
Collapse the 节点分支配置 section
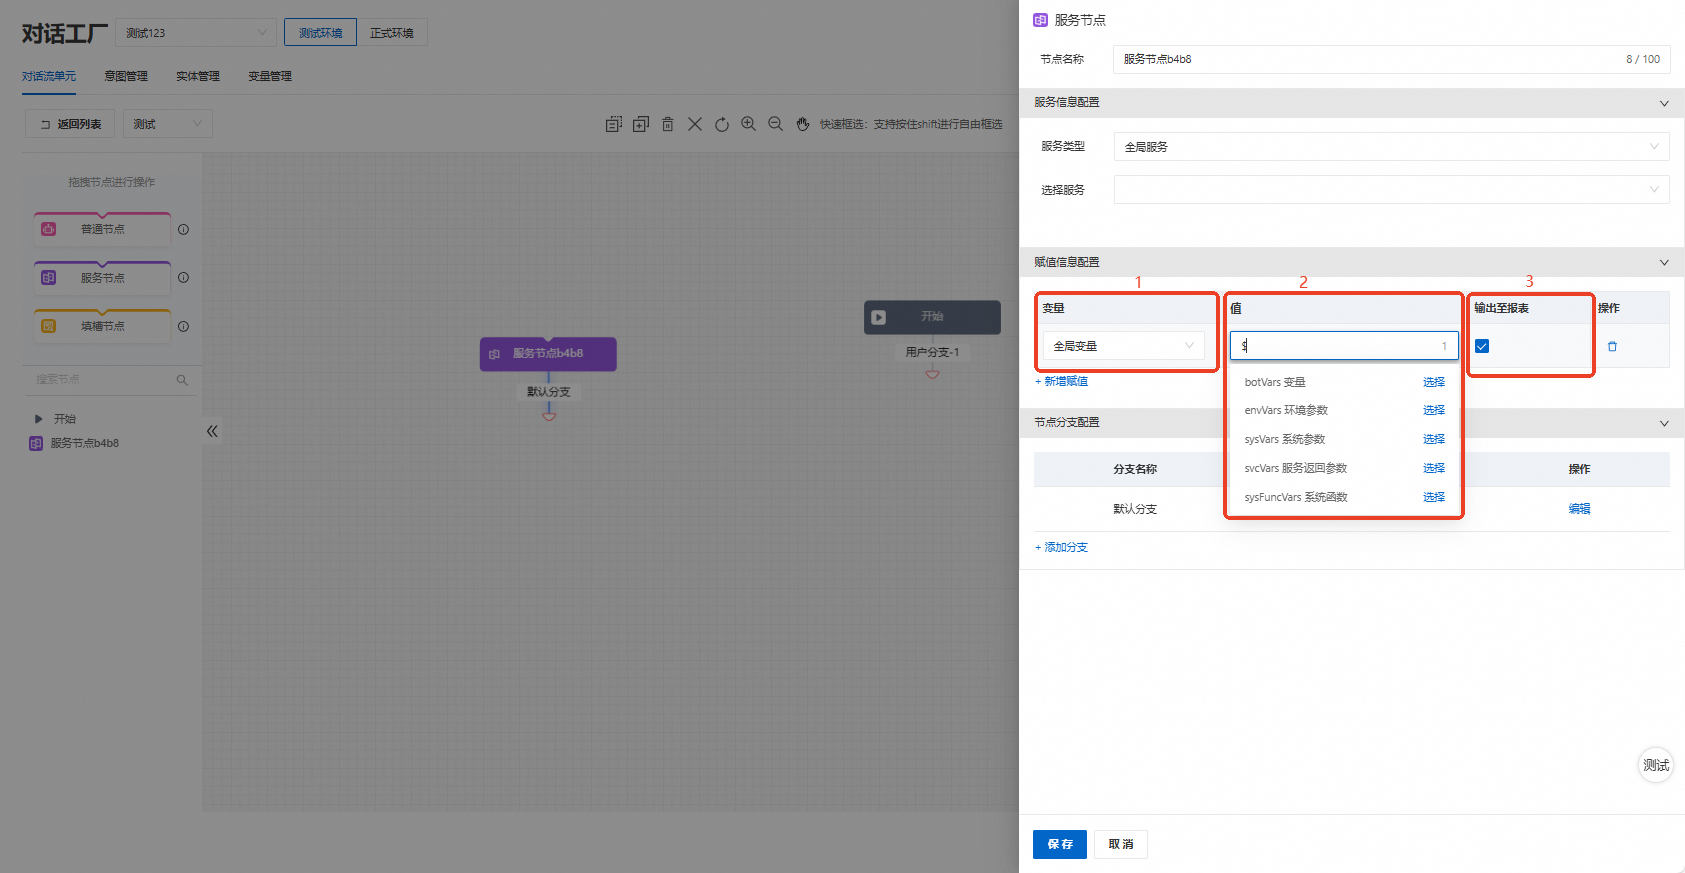[x=1664, y=423]
